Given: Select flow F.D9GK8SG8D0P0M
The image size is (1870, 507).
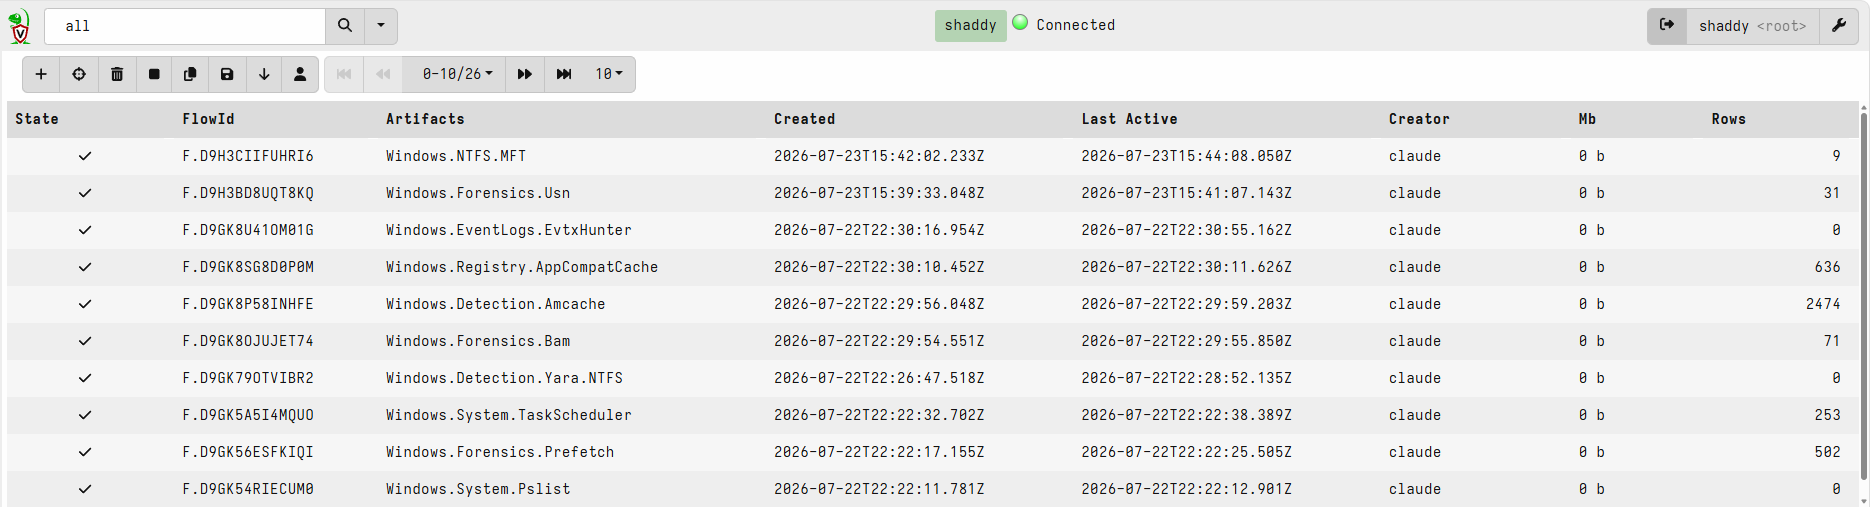Looking at the screenshot, I should coord(248,267).
